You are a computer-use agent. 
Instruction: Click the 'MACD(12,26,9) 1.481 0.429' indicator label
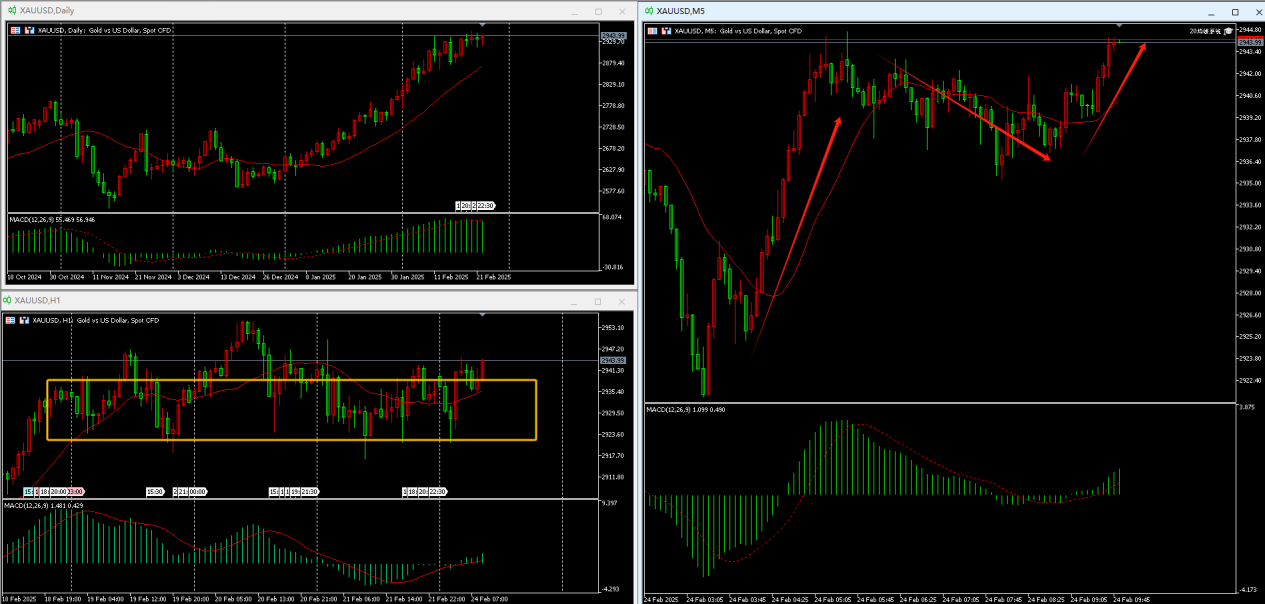click(x=44, y=506)
